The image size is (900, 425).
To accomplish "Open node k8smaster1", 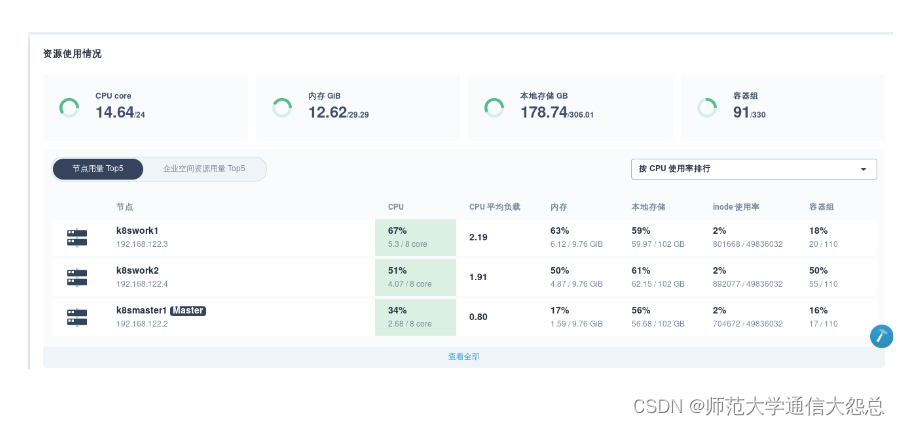I will coord(142,311).
